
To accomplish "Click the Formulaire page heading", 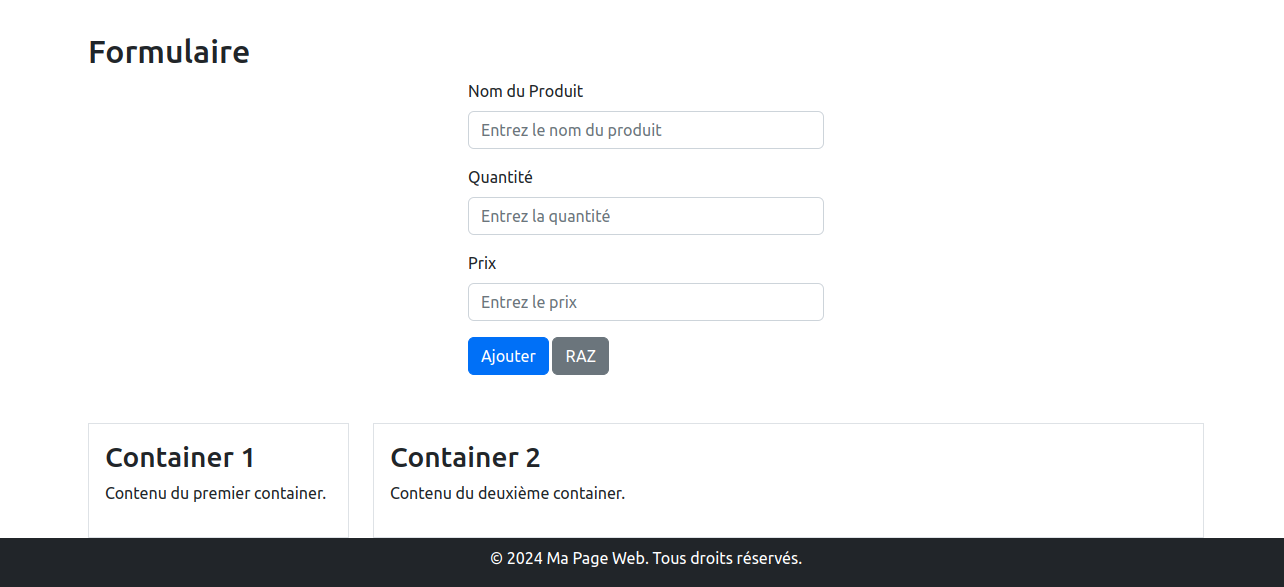I will [169, 52].
